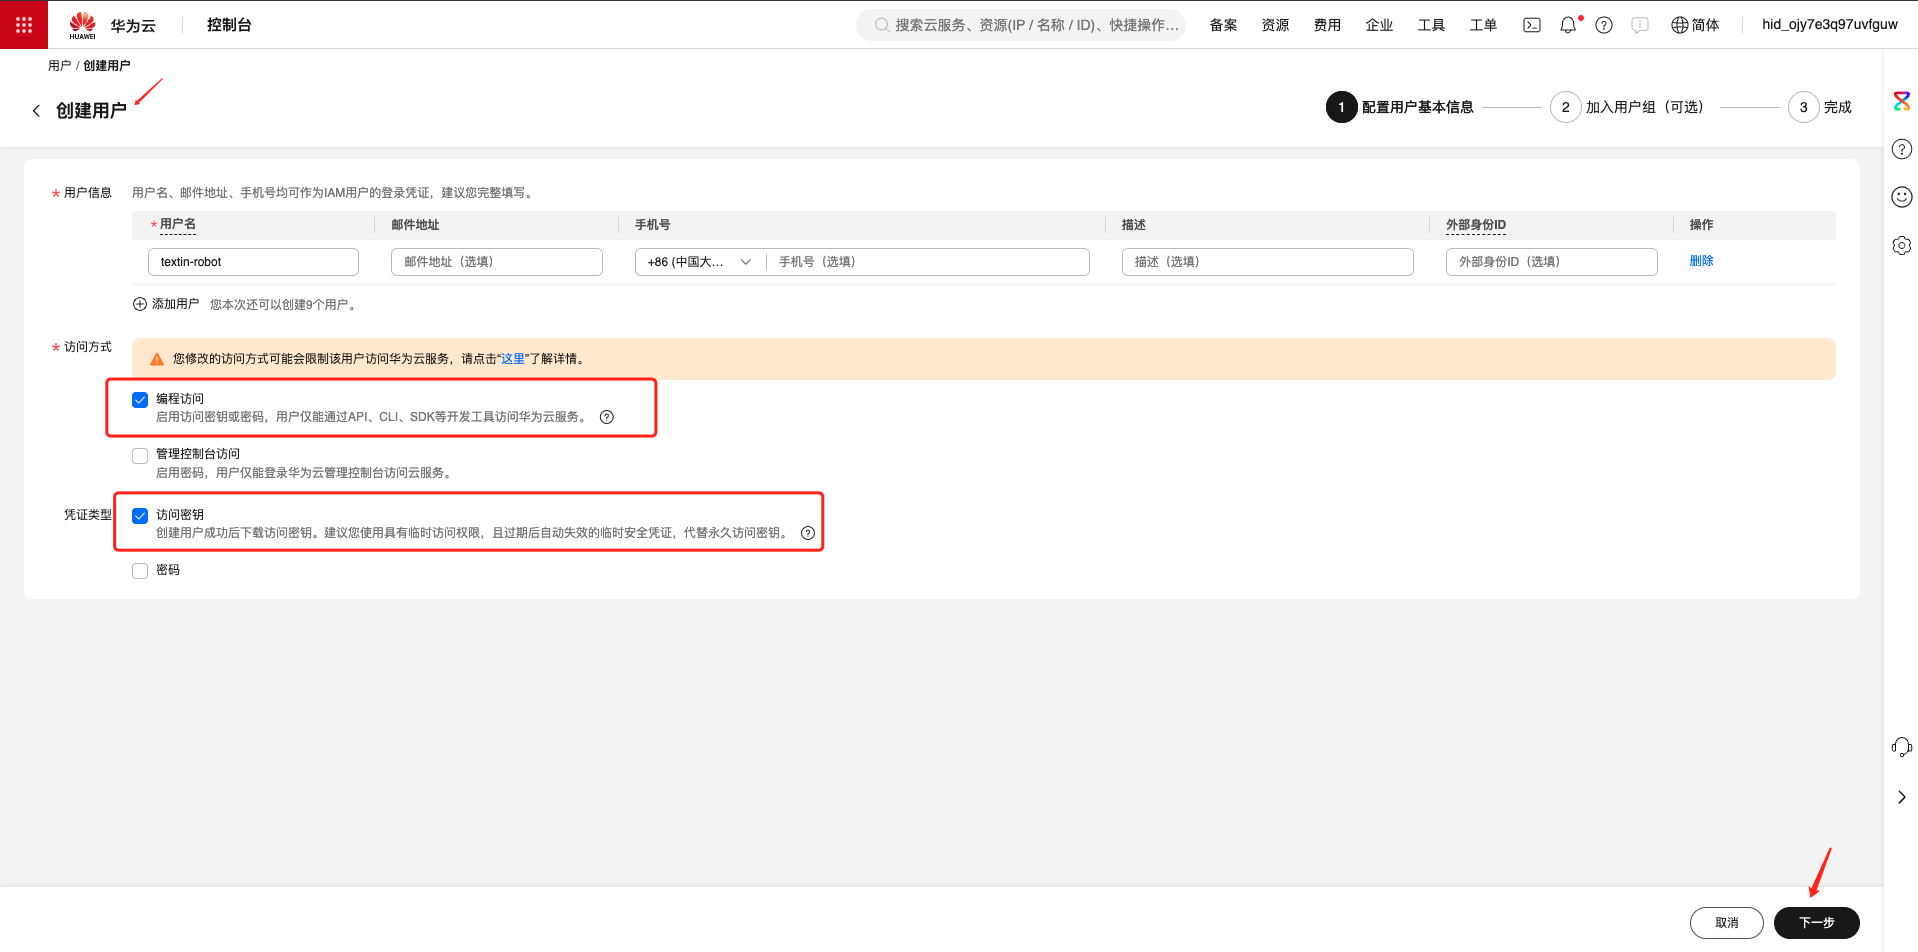Expand the right sidebar chevron
This screenshot has height=952, width=1918.
click(1901, 797)
